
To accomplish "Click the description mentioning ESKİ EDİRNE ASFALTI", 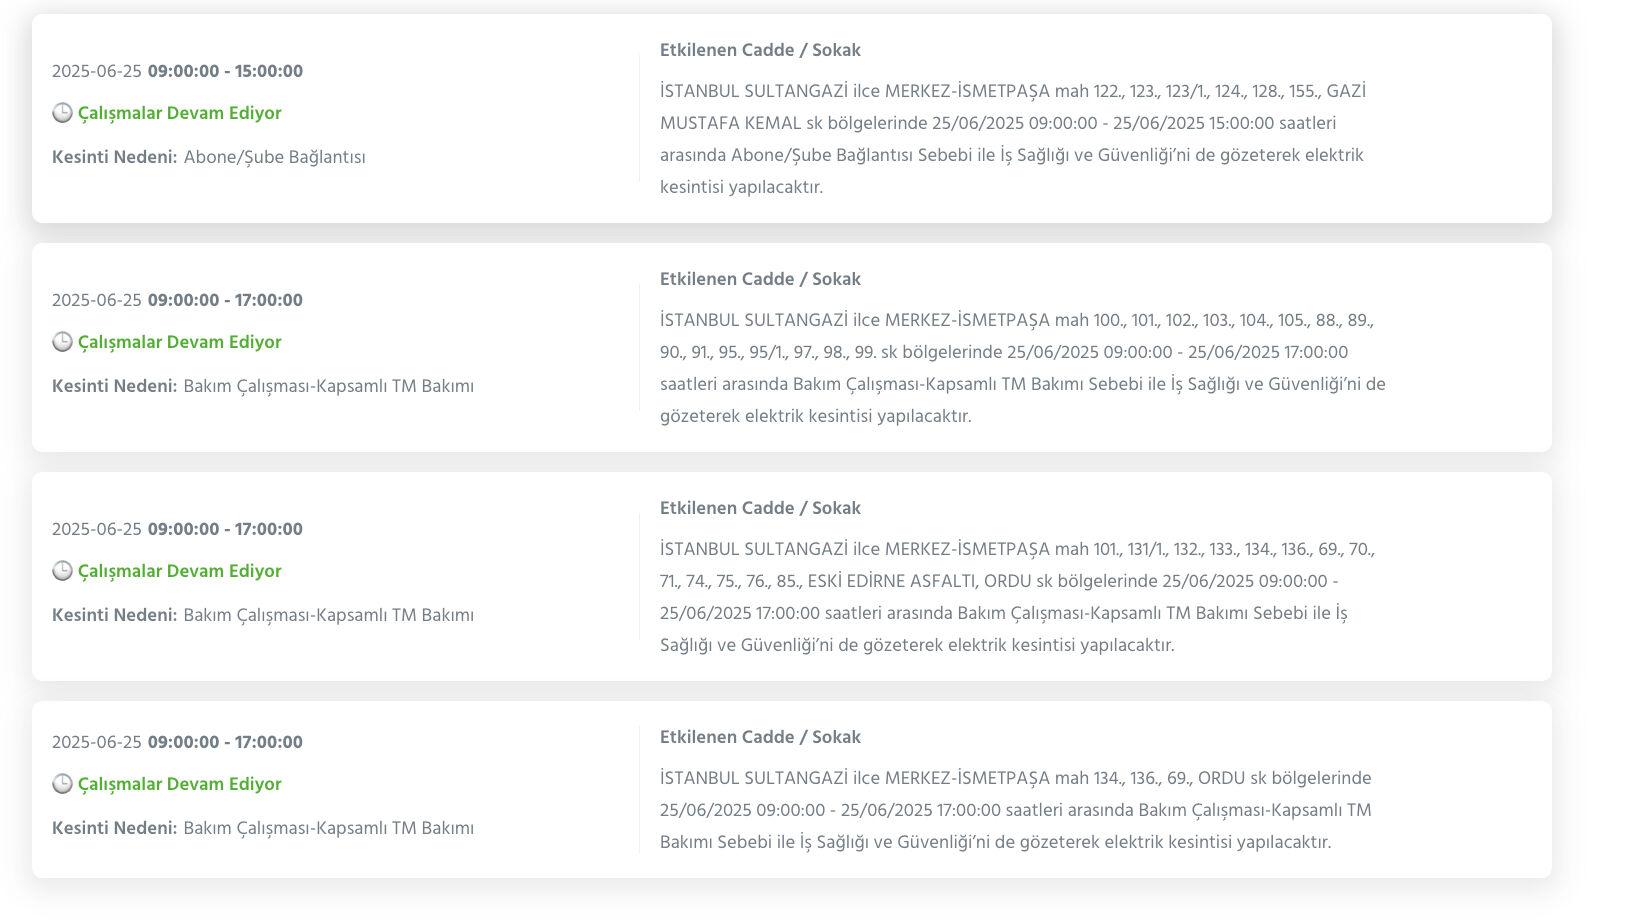I will tap(1017, 597).
